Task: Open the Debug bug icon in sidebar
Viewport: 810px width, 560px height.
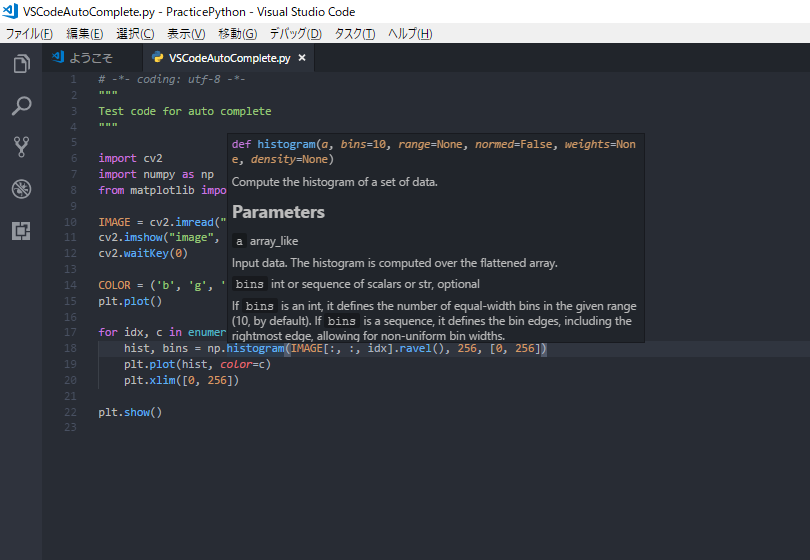Action: [21, 189]
